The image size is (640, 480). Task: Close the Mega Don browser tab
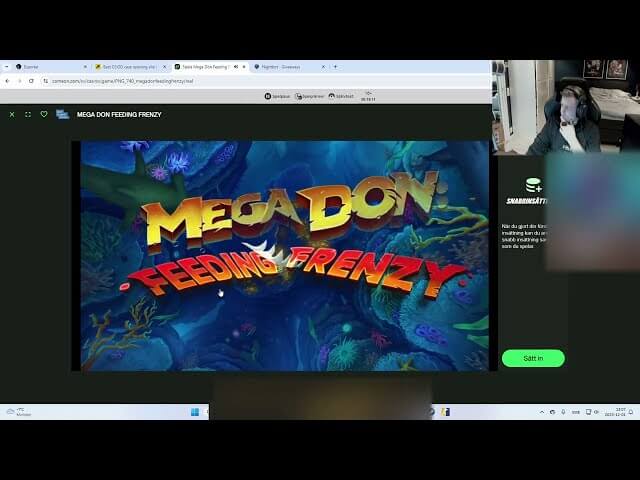point(244,67)
